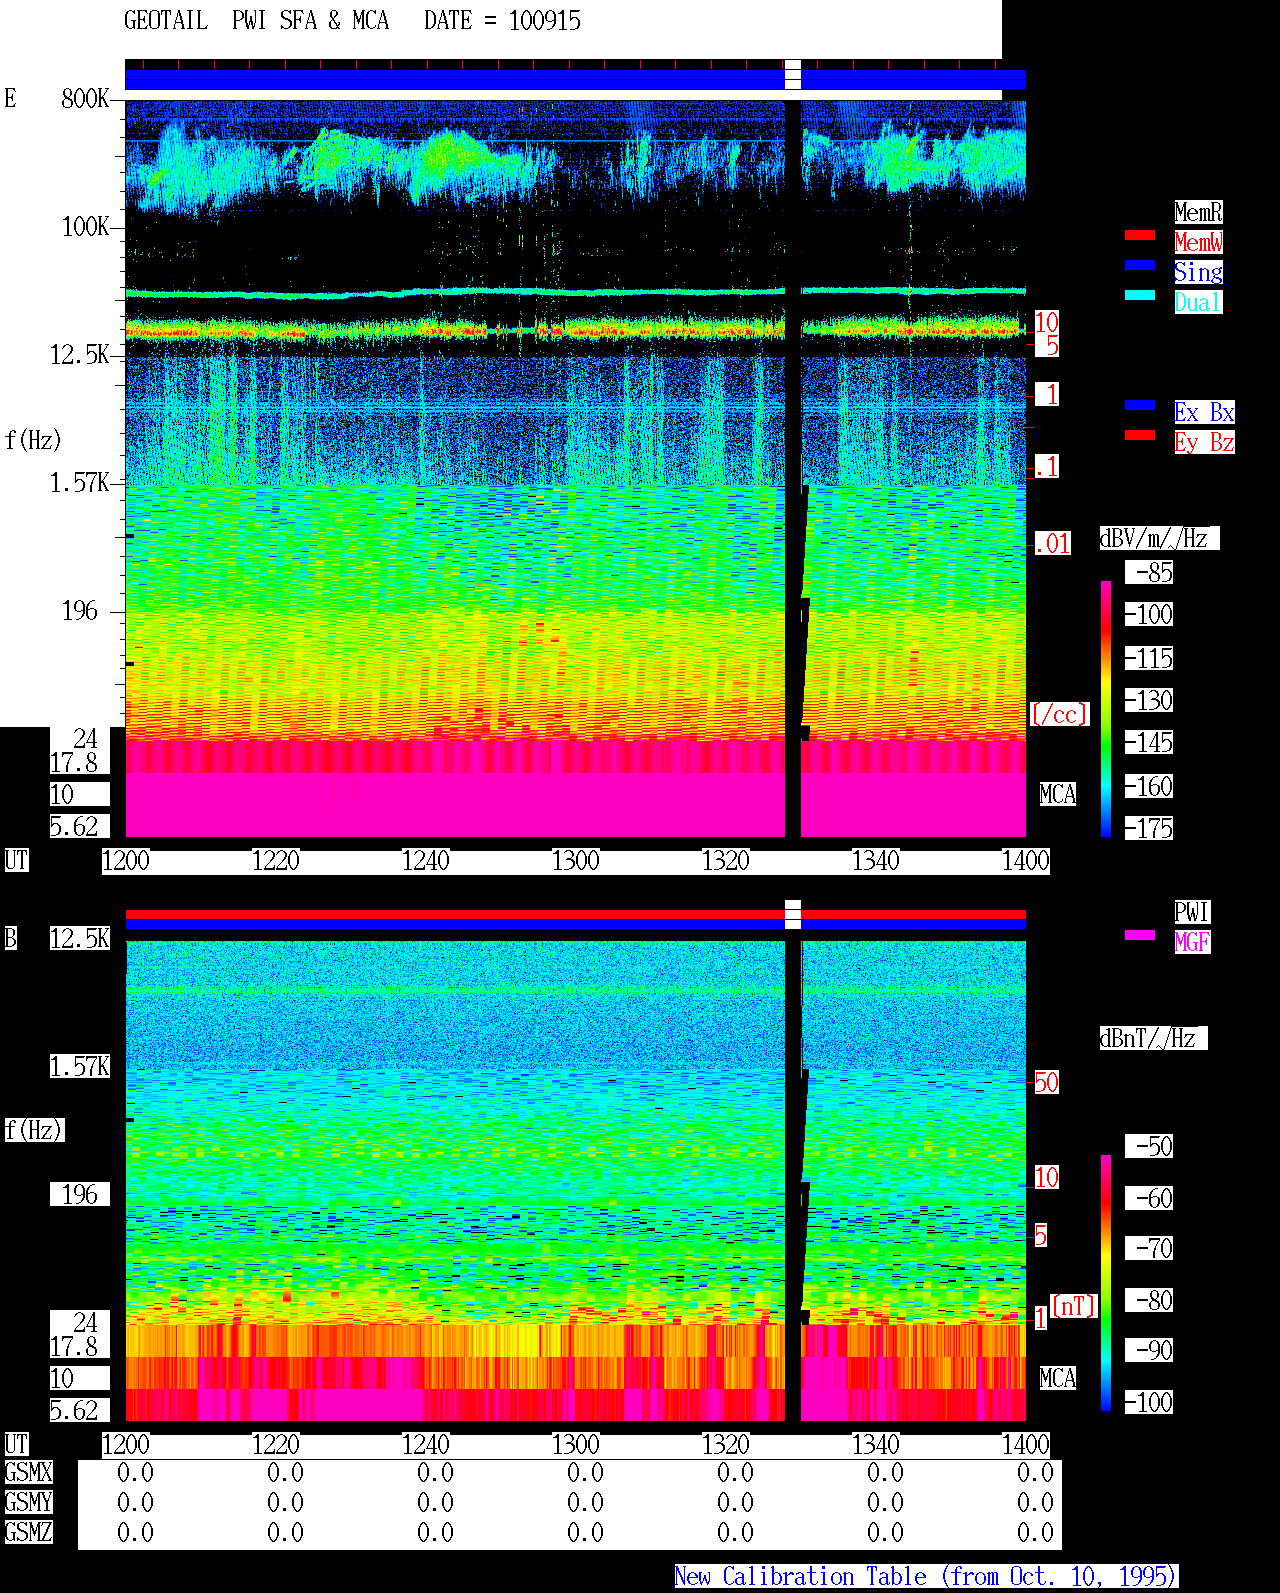Click the GSMX row label

(29, 1472)
